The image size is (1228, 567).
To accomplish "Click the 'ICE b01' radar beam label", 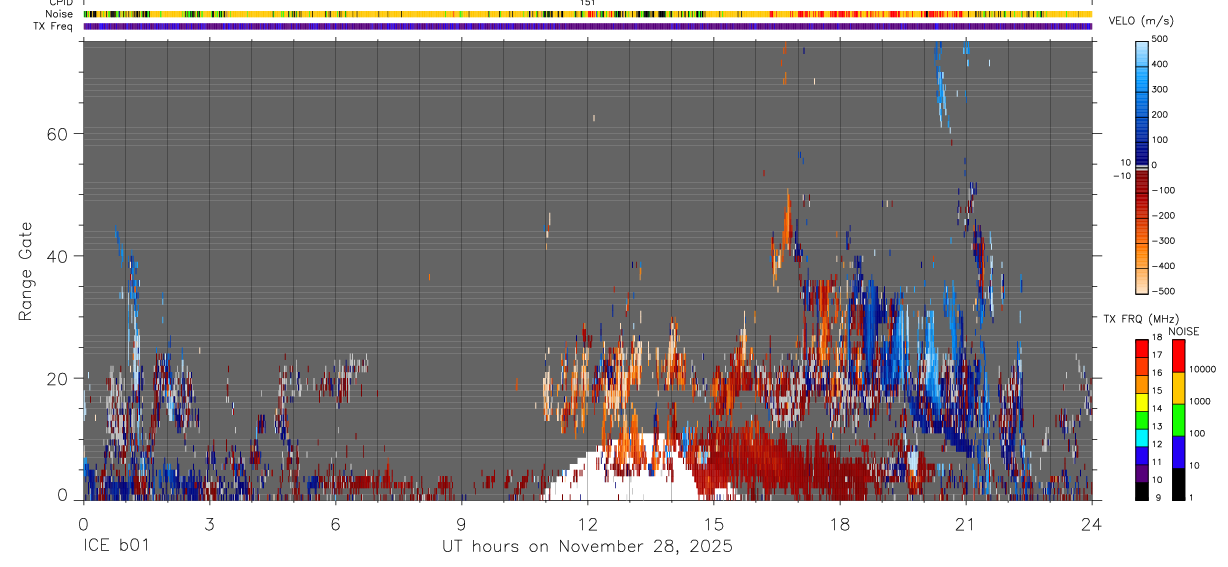I will point(115,546).
